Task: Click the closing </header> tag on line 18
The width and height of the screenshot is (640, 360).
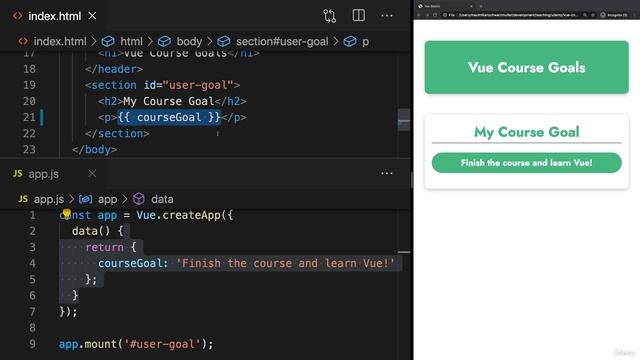Action: (x=114, y=69)
